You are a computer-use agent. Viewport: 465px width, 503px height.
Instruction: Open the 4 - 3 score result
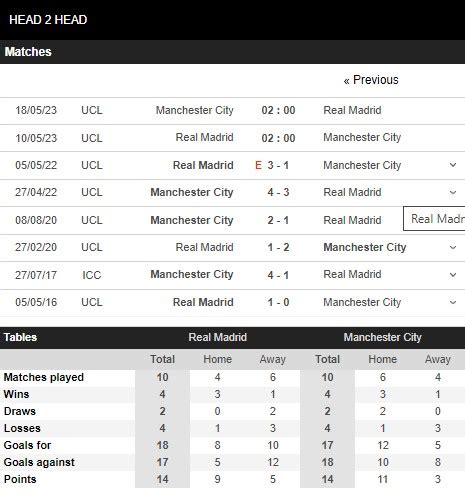point(278,192)
